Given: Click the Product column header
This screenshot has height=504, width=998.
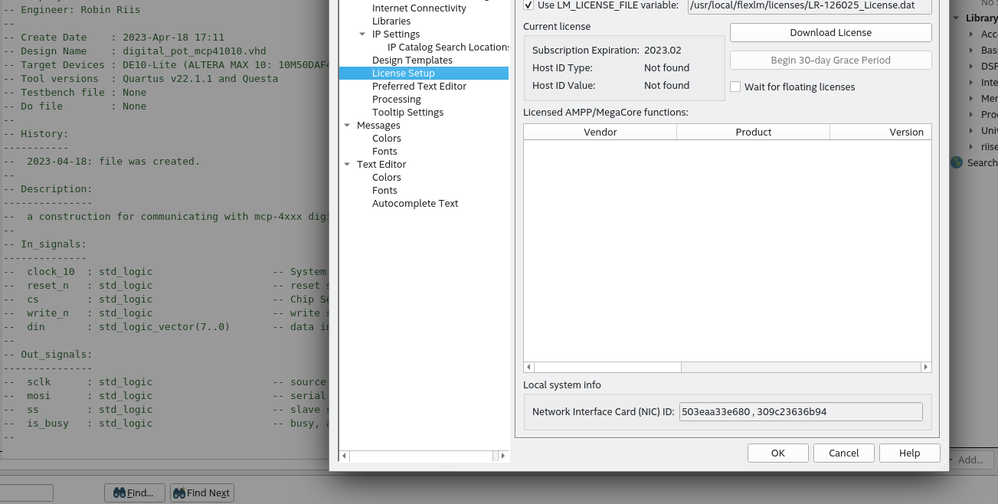Looking at the screenshot, I should (x=754, y=132).
